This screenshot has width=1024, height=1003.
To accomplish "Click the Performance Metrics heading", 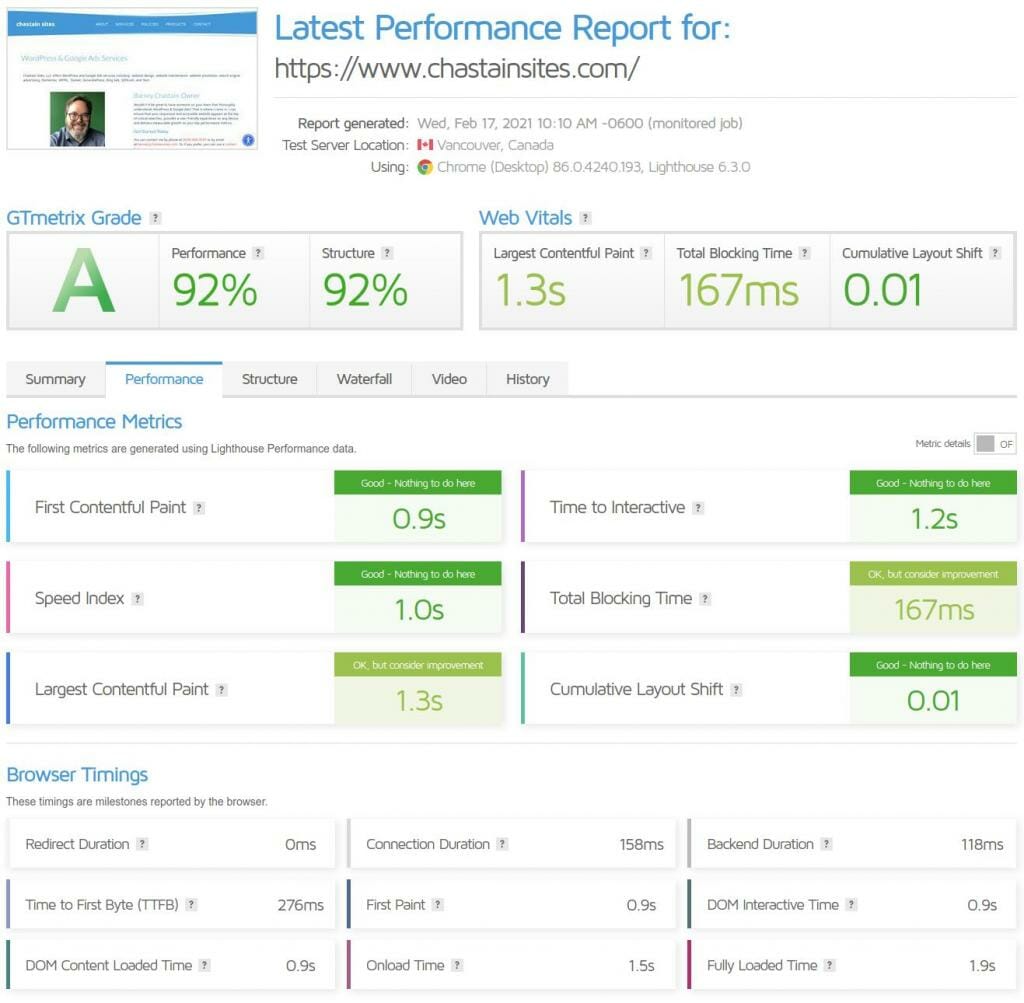I will 94,422.
